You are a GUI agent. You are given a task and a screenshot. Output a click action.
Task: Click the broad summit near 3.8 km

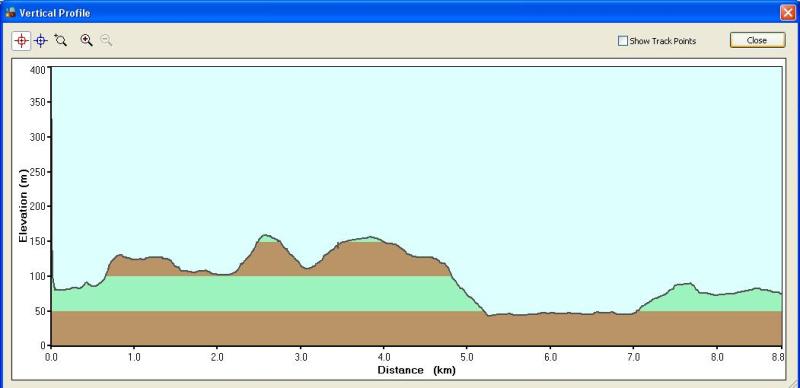369,238
